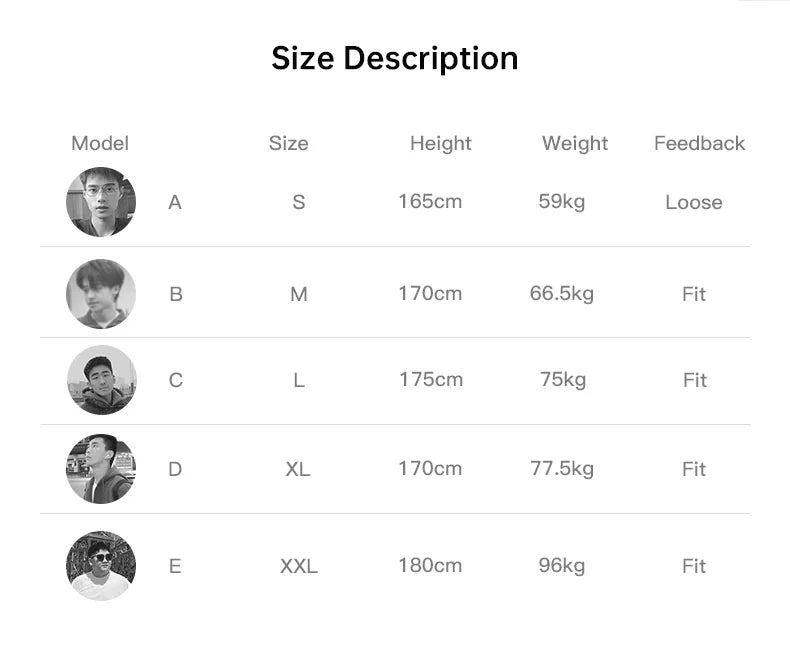Select the Model C avatar photo
The image size is (790, 659).
coord(101,380)
